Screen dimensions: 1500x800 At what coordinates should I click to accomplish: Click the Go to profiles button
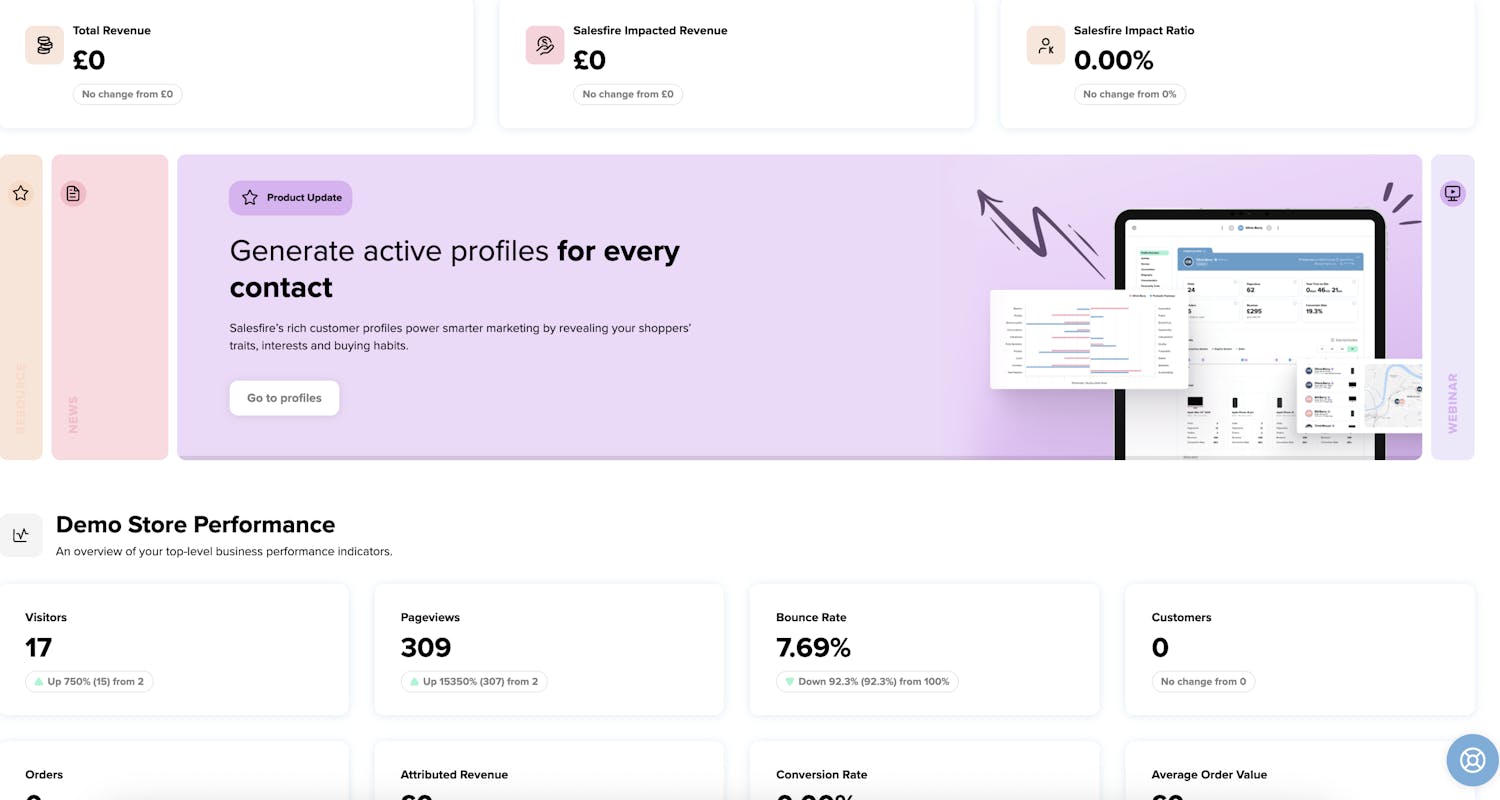point(284,397)
